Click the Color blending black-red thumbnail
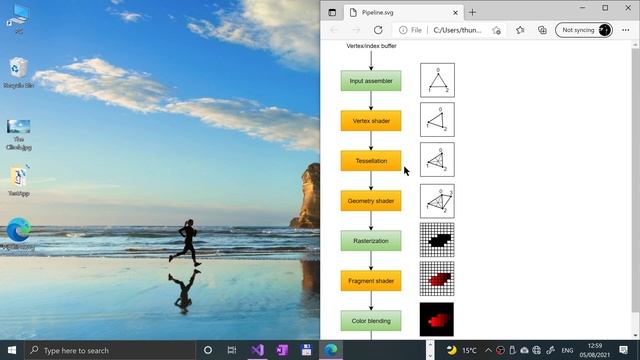Viewport: 640px width, 360px height. coord(437,319)
